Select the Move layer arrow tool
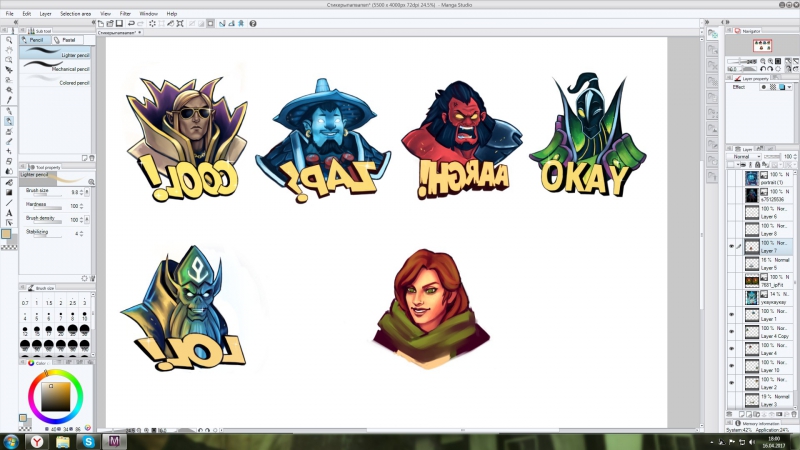 click(x=9, y=70)
